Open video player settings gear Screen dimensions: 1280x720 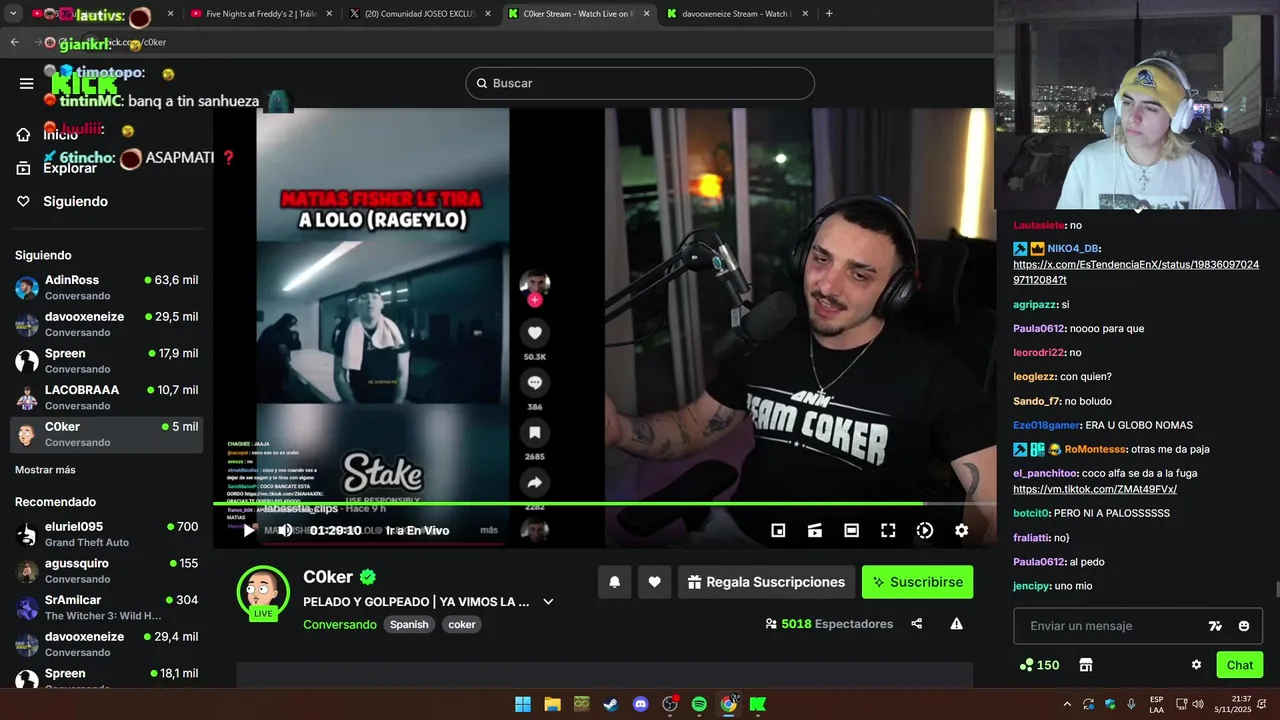(x=961, y=531)
